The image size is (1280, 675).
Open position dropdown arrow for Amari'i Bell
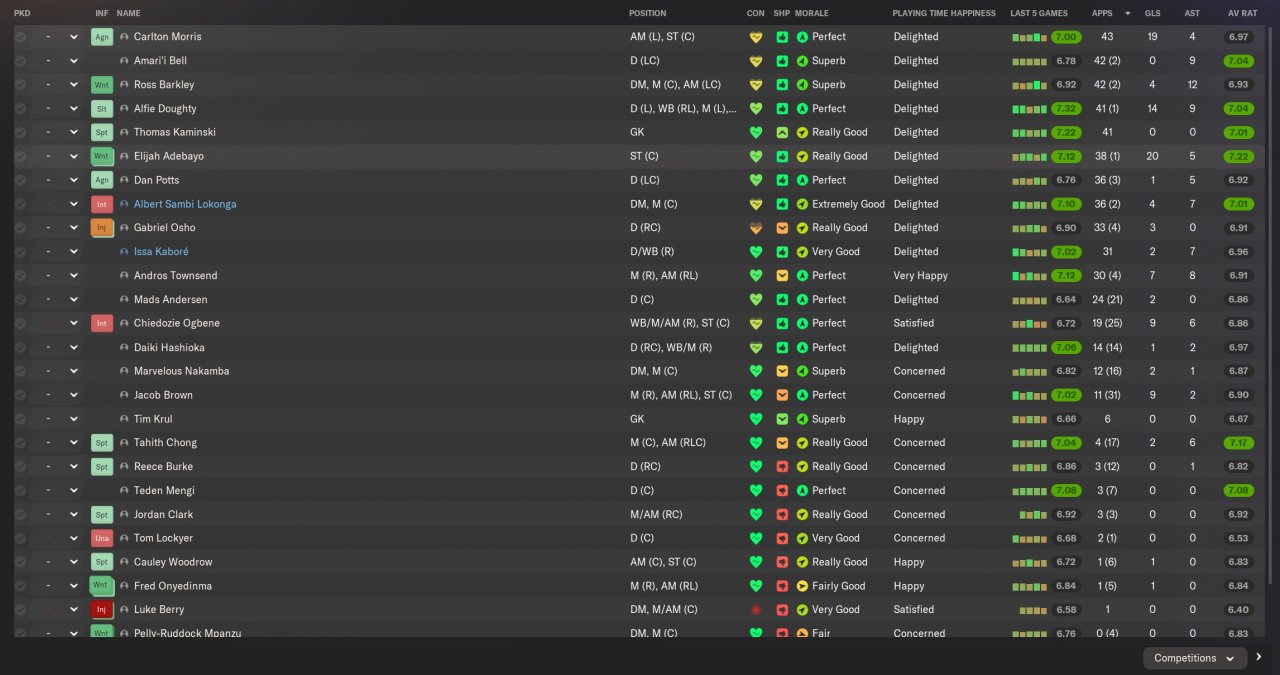pos(73,61)
